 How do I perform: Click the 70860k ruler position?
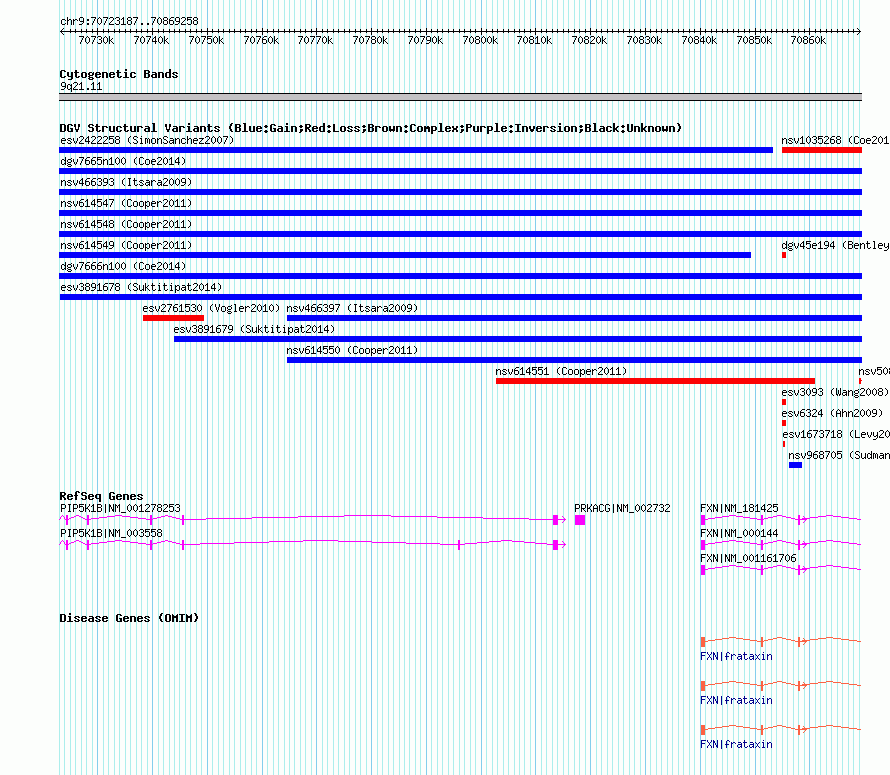[x=808, y=40]
